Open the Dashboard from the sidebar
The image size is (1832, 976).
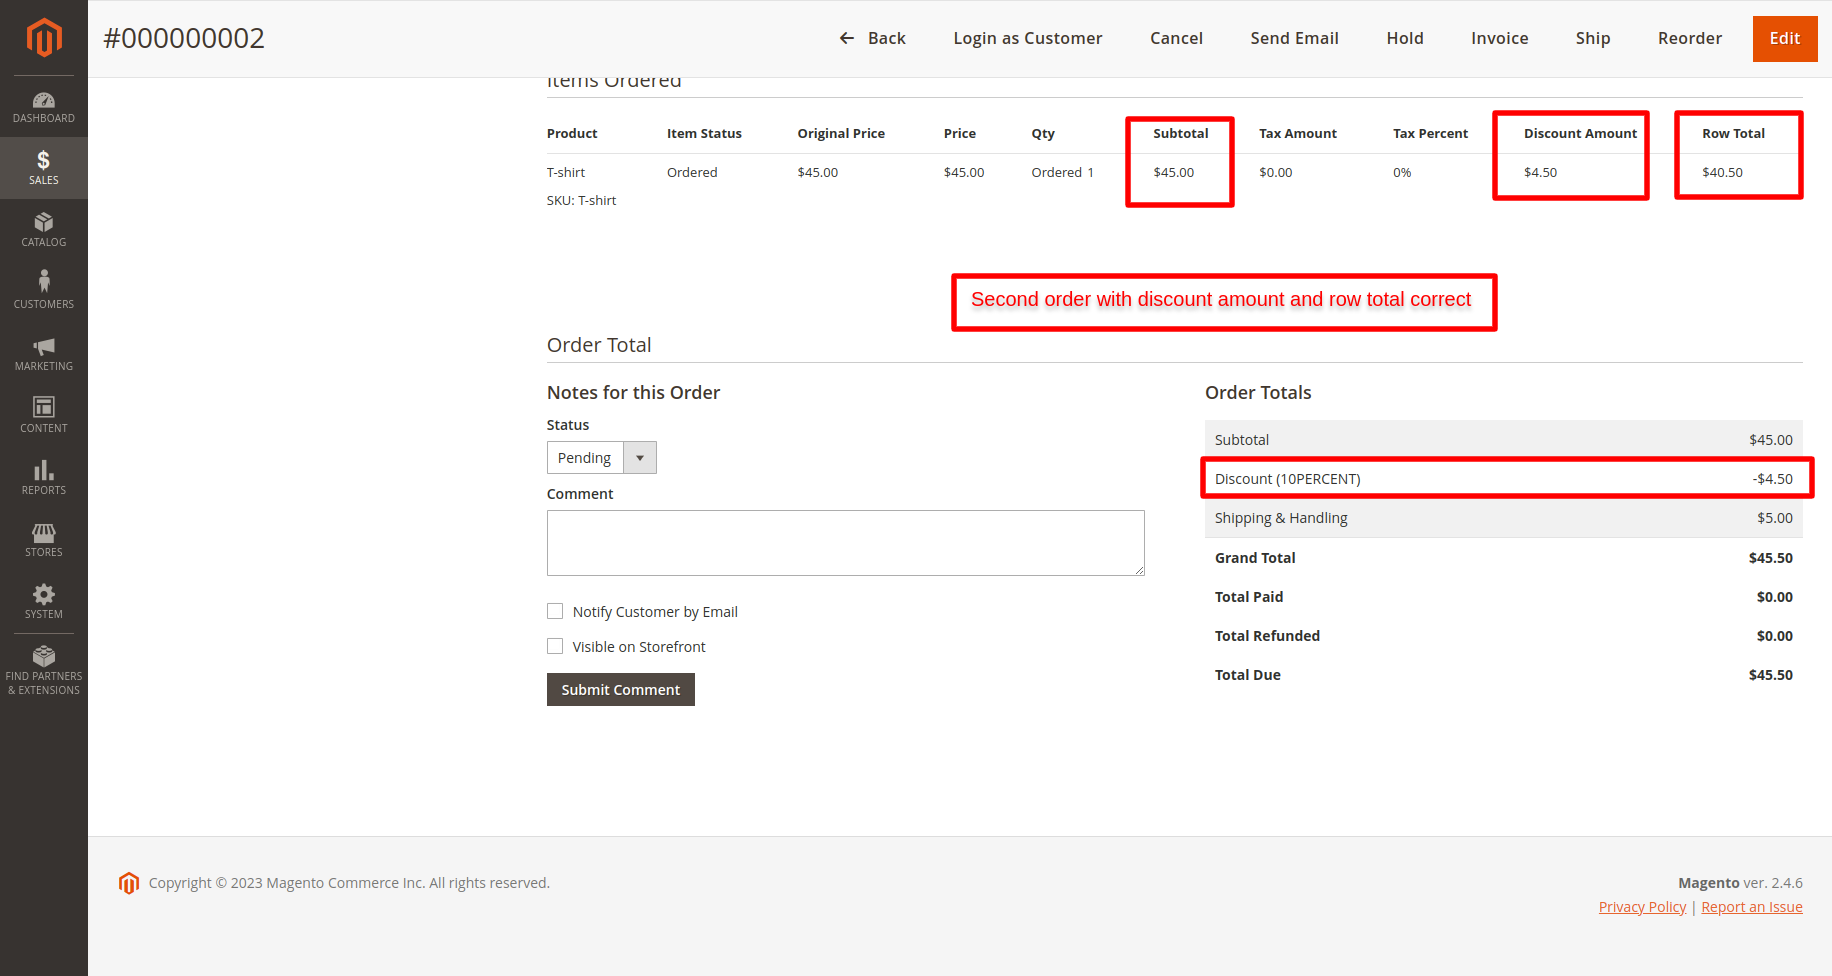click(43, 106)
